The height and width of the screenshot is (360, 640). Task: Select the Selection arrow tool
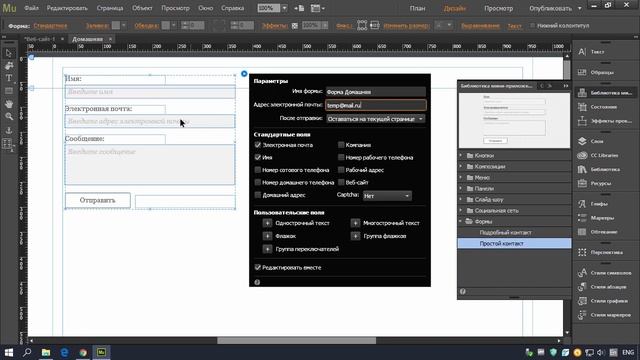tap(9, 53)
